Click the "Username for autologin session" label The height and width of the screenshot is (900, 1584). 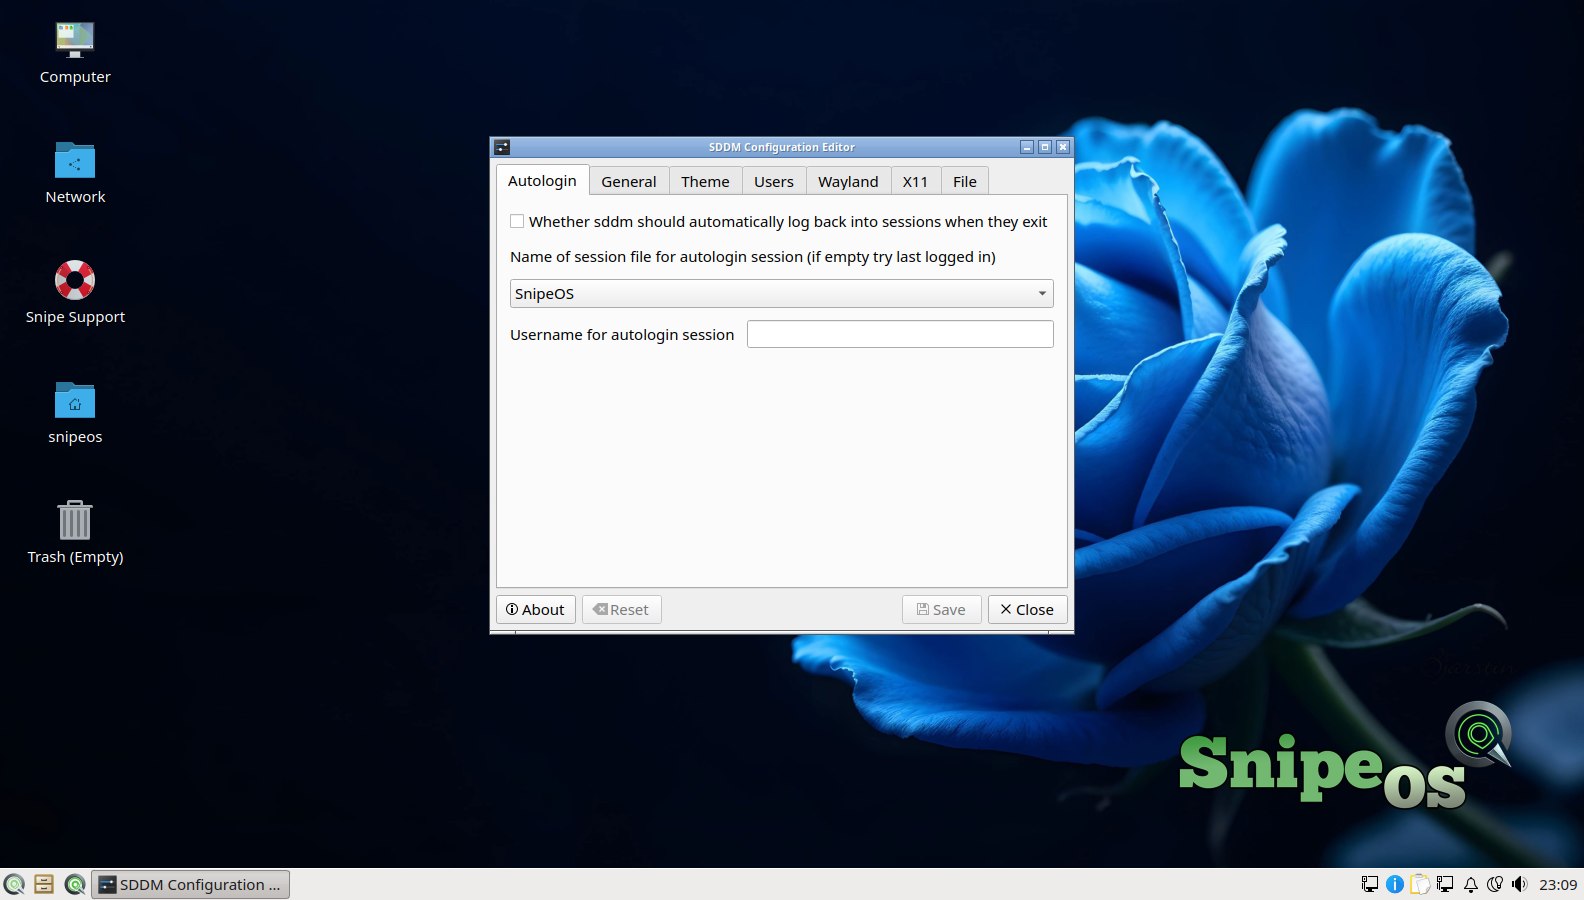coord(622,334)
